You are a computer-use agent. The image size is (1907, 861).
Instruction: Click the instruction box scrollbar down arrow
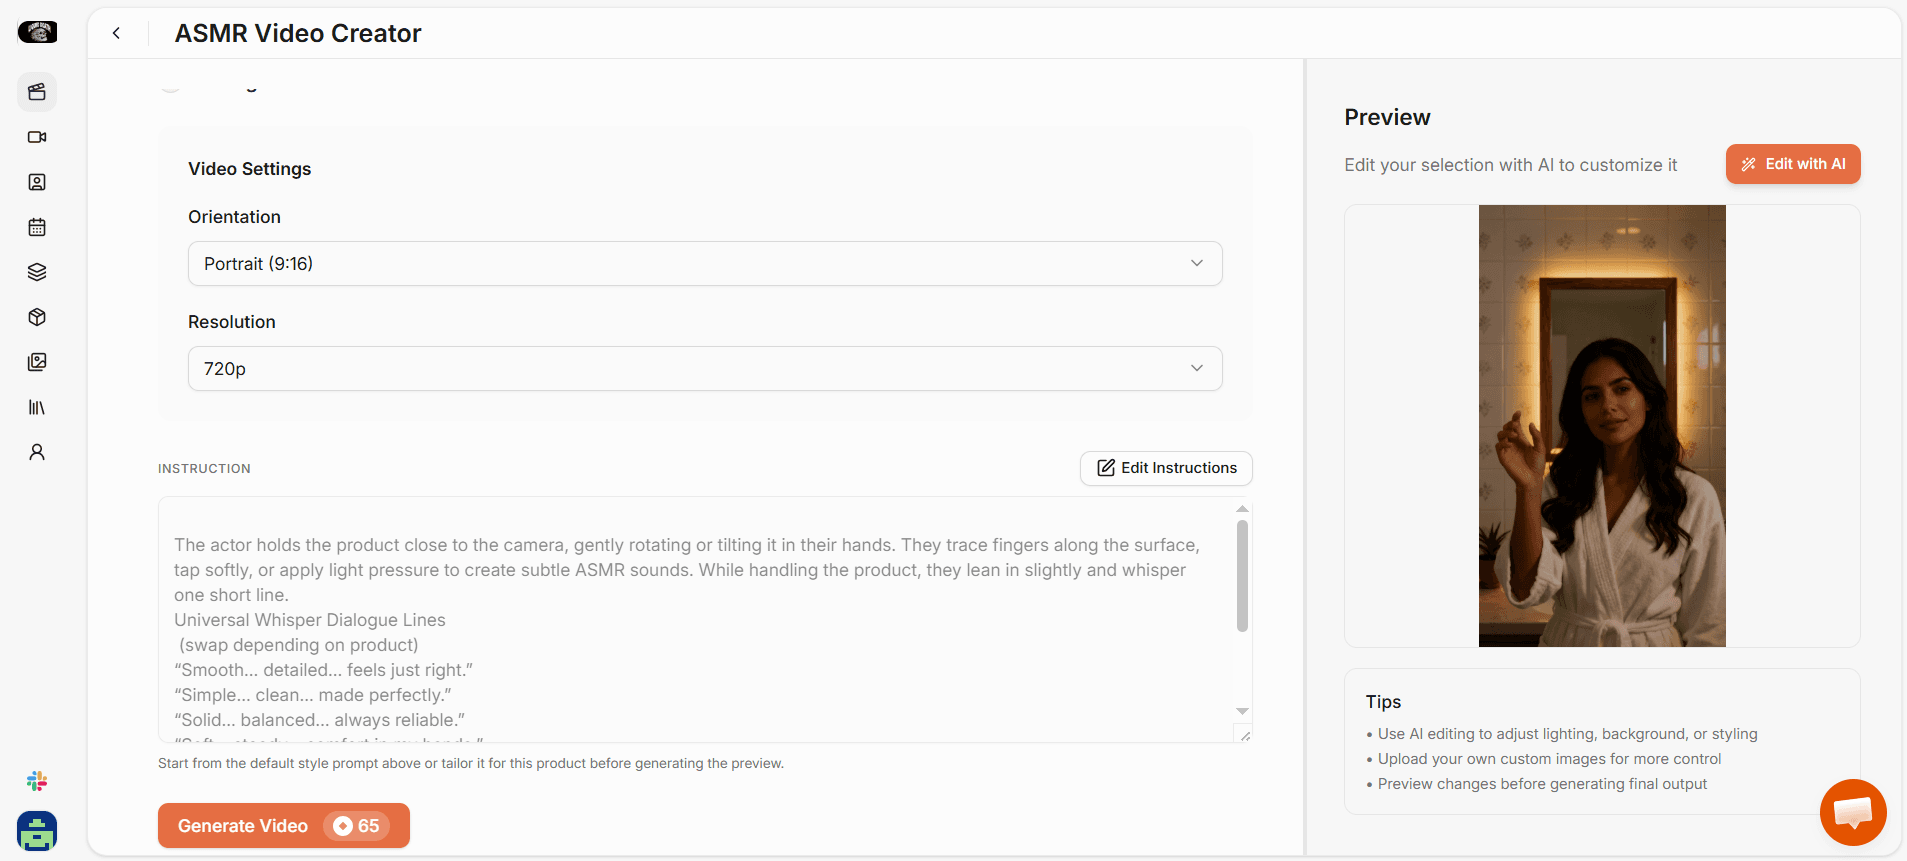point(1242,711)
